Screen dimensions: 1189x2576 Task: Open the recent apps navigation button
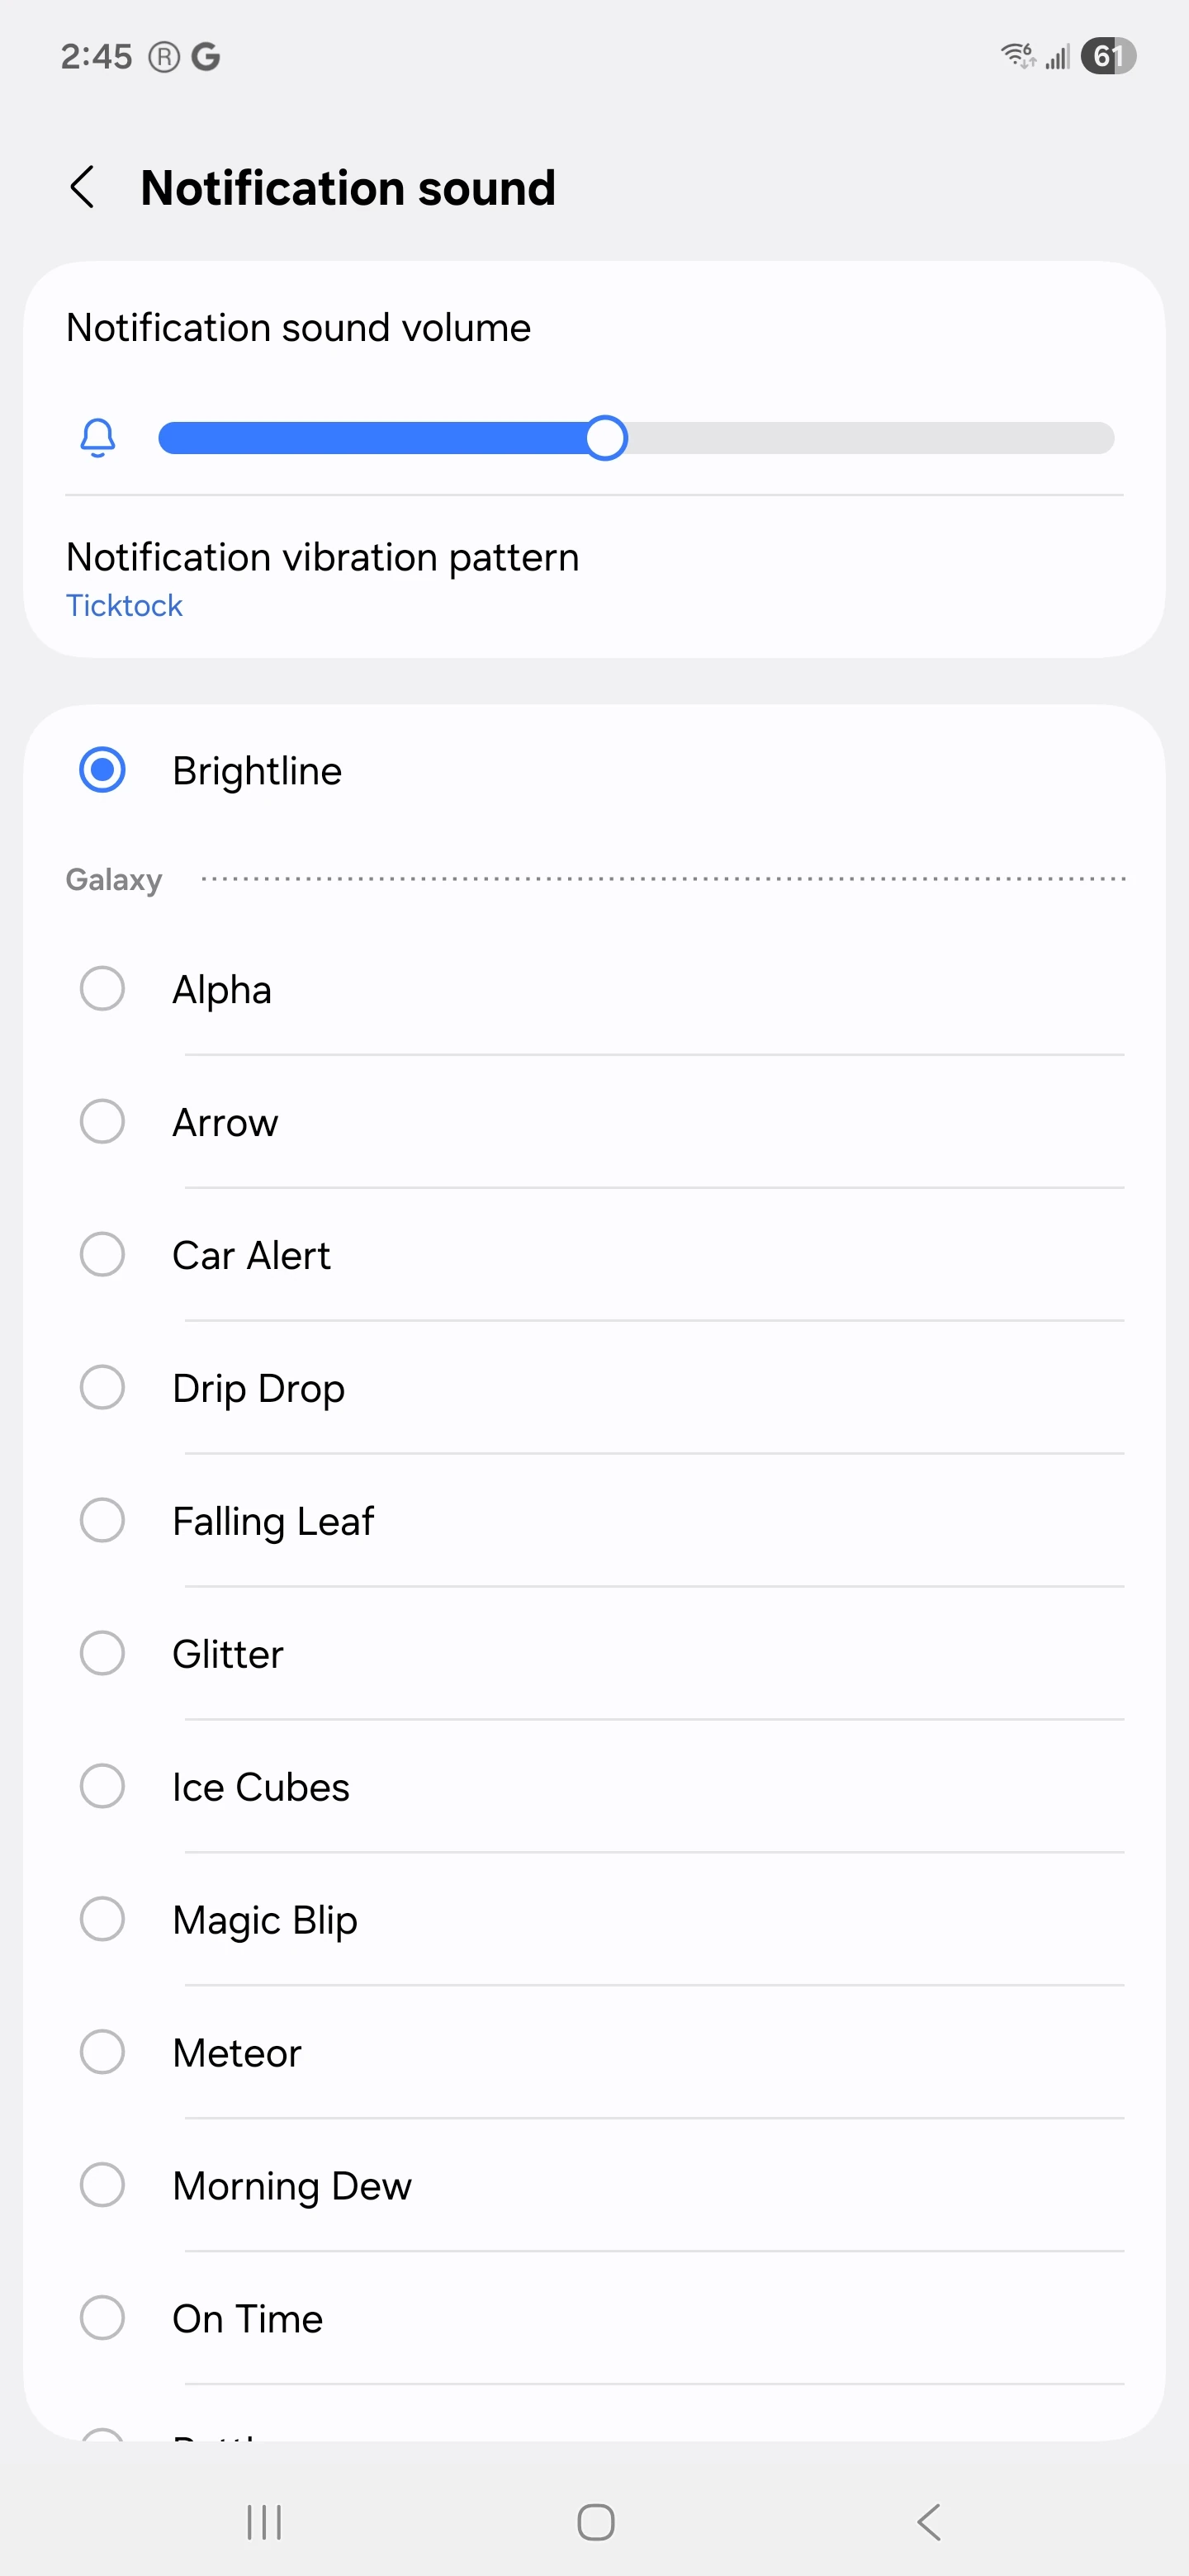264,2521
